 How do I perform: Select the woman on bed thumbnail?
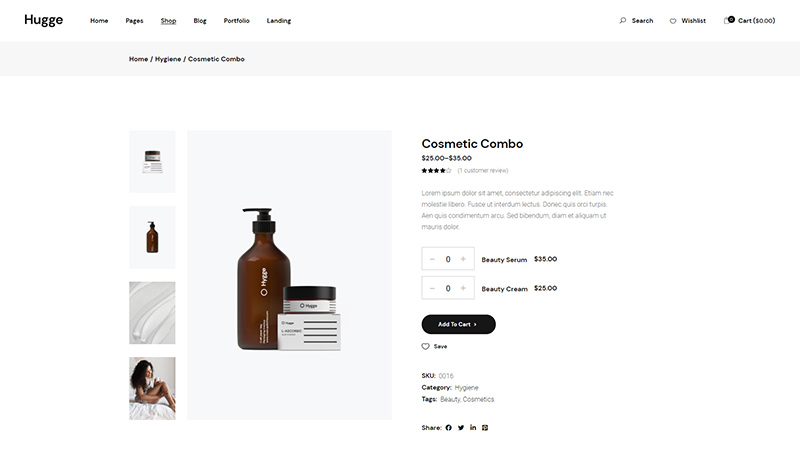[x=152, y=388]
